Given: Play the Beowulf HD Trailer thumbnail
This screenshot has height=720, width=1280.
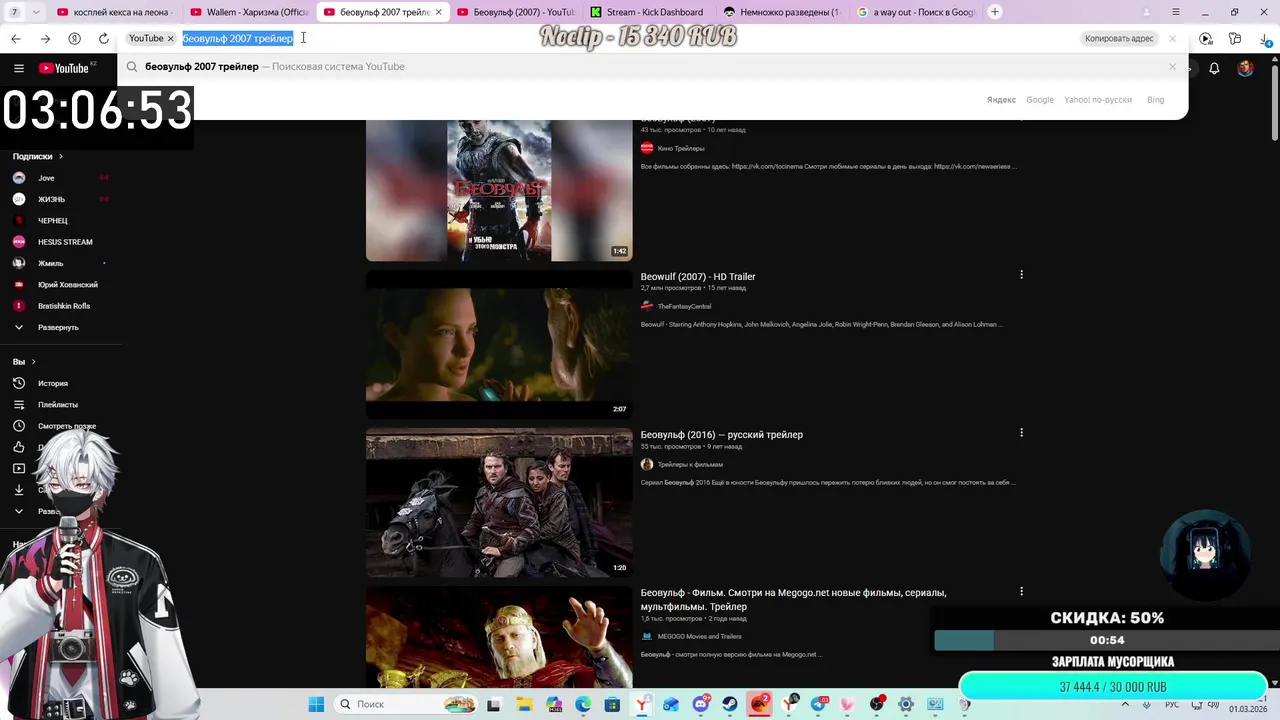Looking at the screenshot, I should (x=499, y=345).
